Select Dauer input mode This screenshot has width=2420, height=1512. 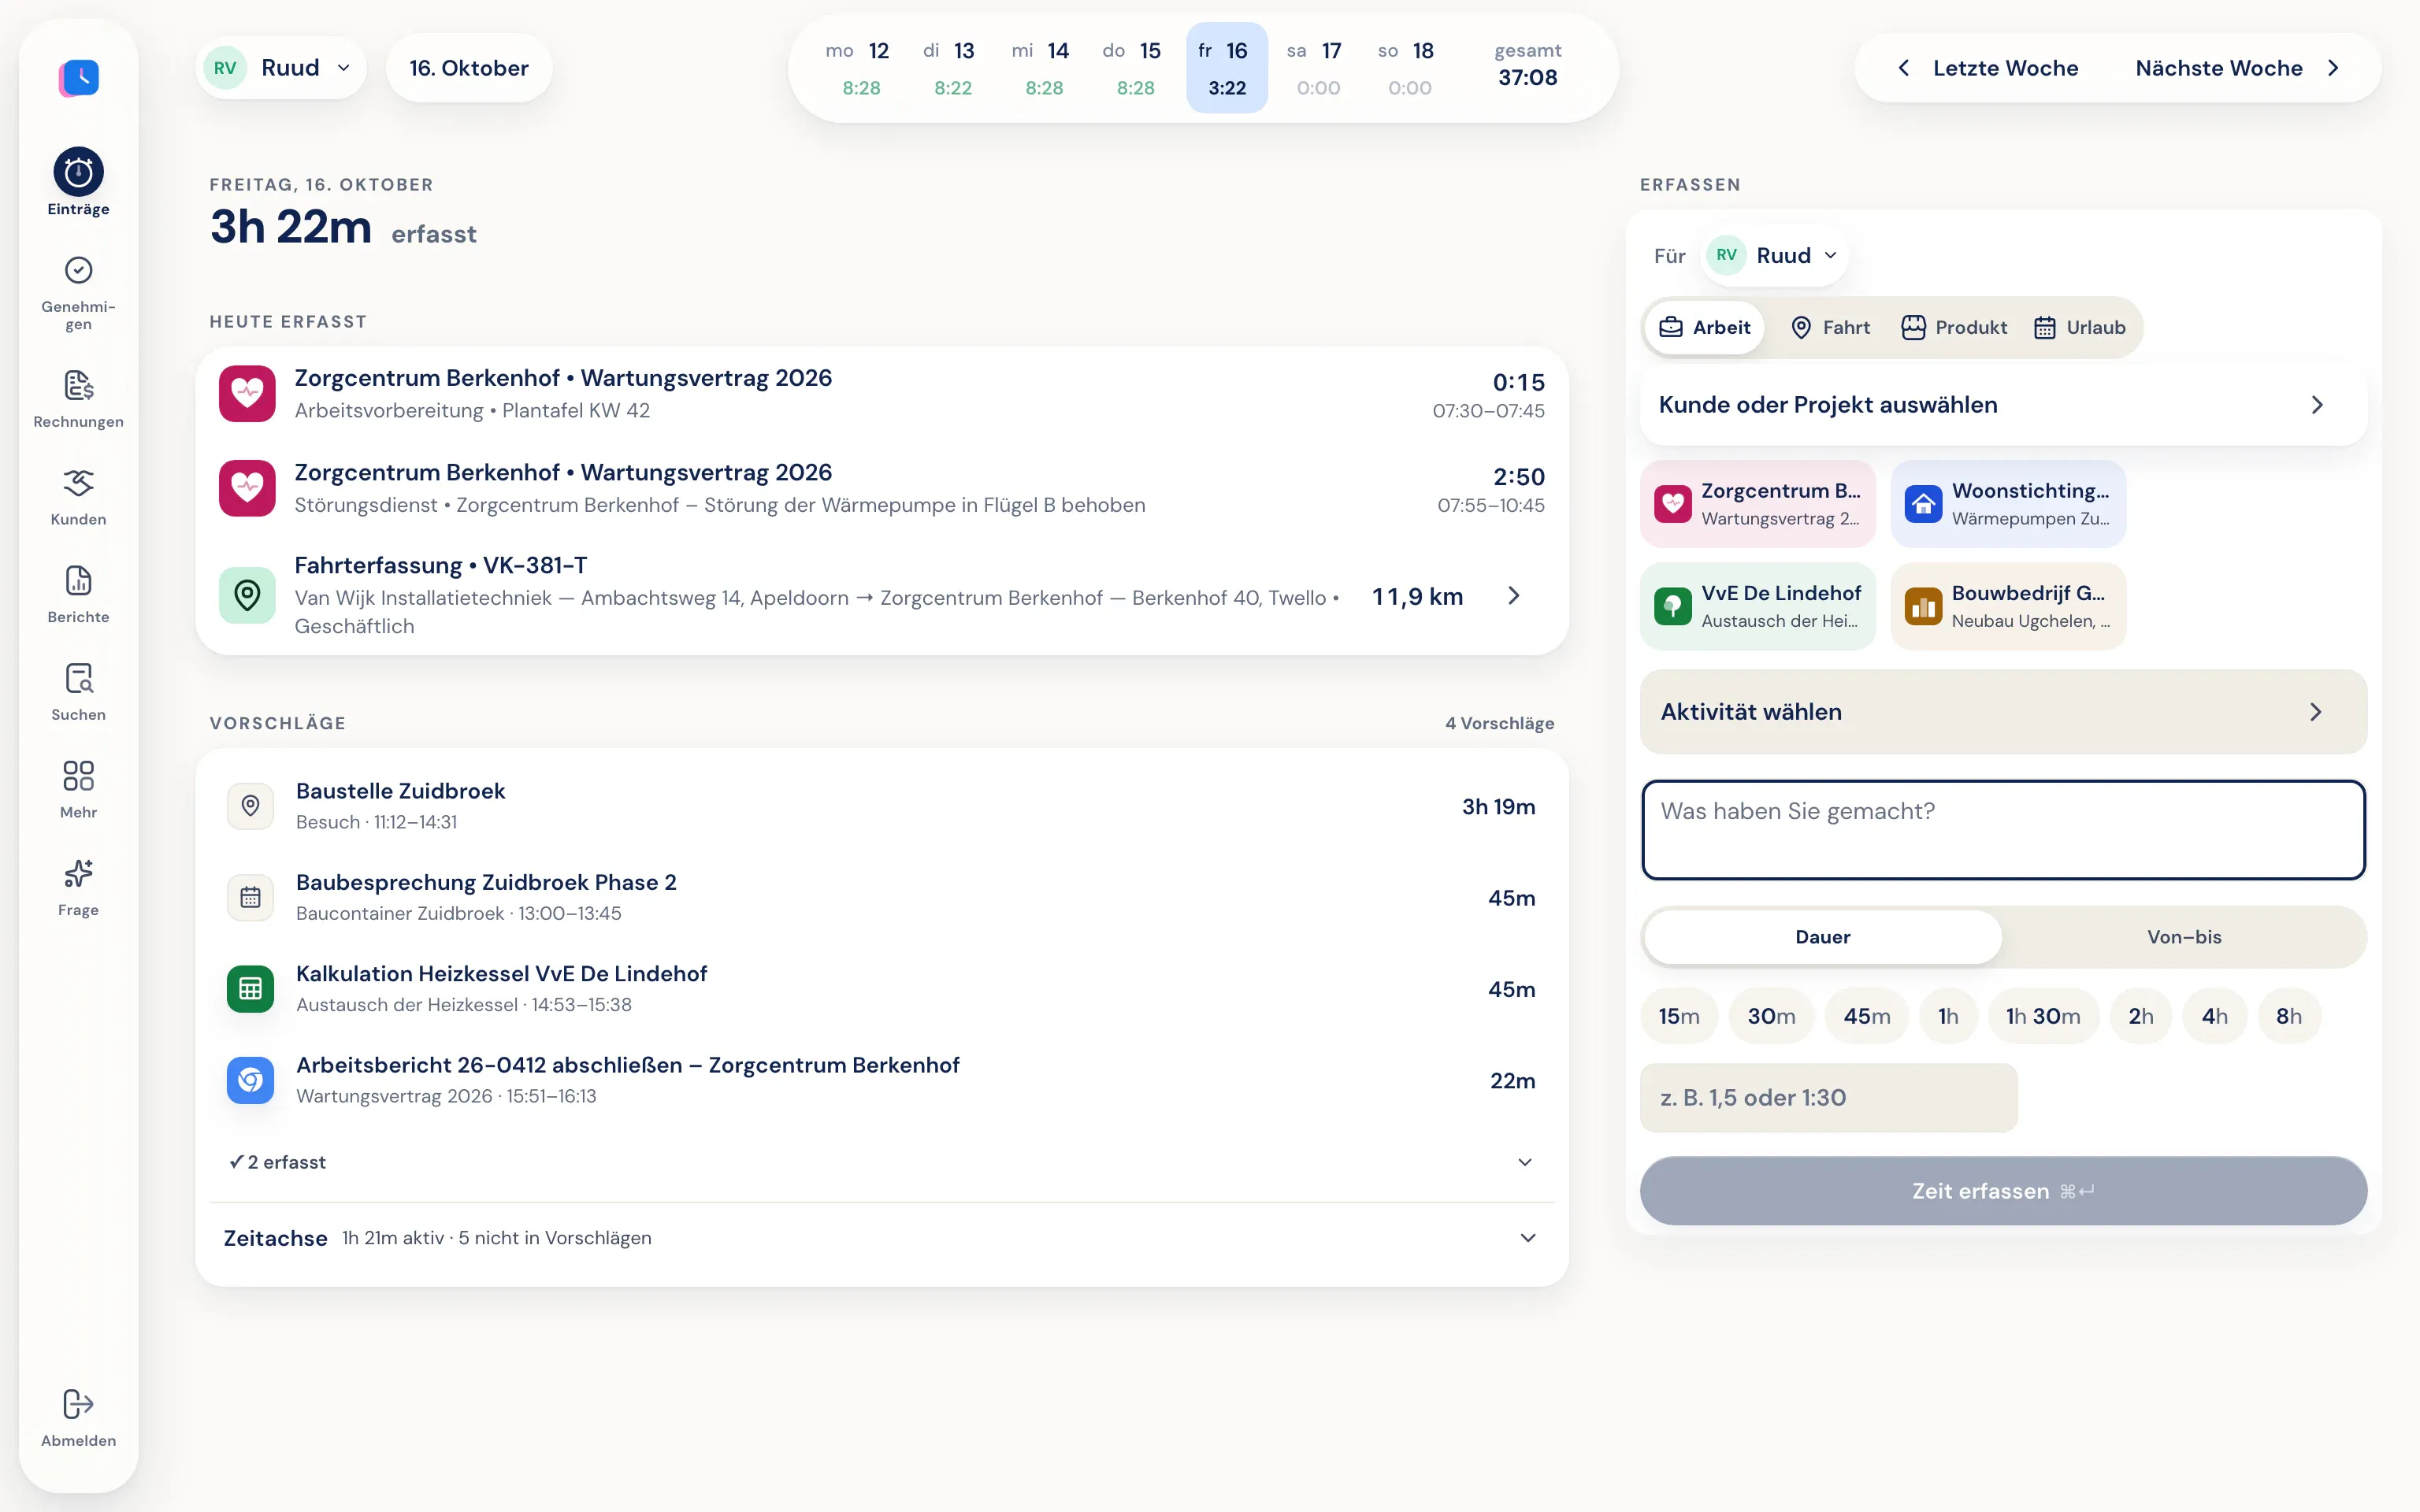(x=1822, y=937)
